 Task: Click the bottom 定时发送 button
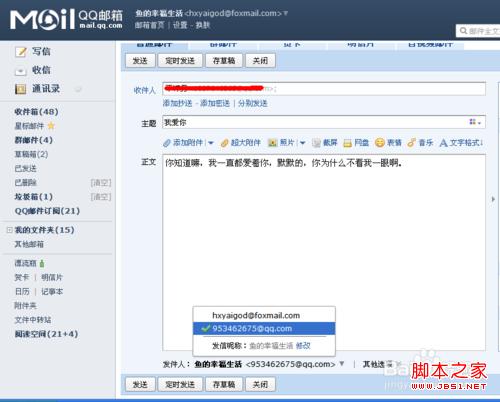(x=180, y=384)
